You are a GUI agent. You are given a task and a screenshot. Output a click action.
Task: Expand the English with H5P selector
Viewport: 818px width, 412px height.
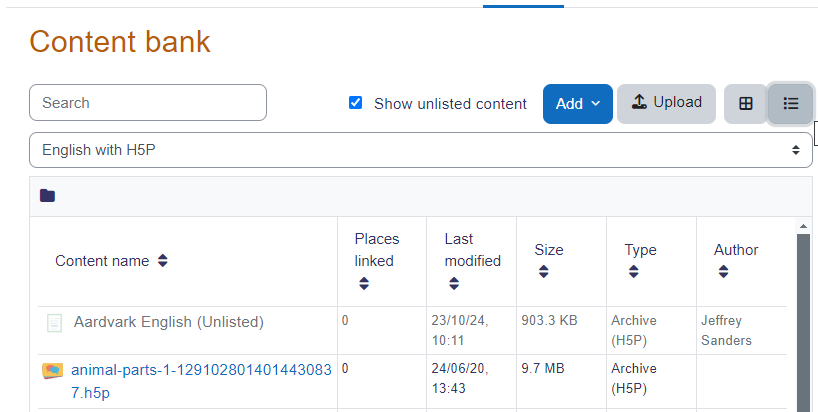tap(420, 150)
